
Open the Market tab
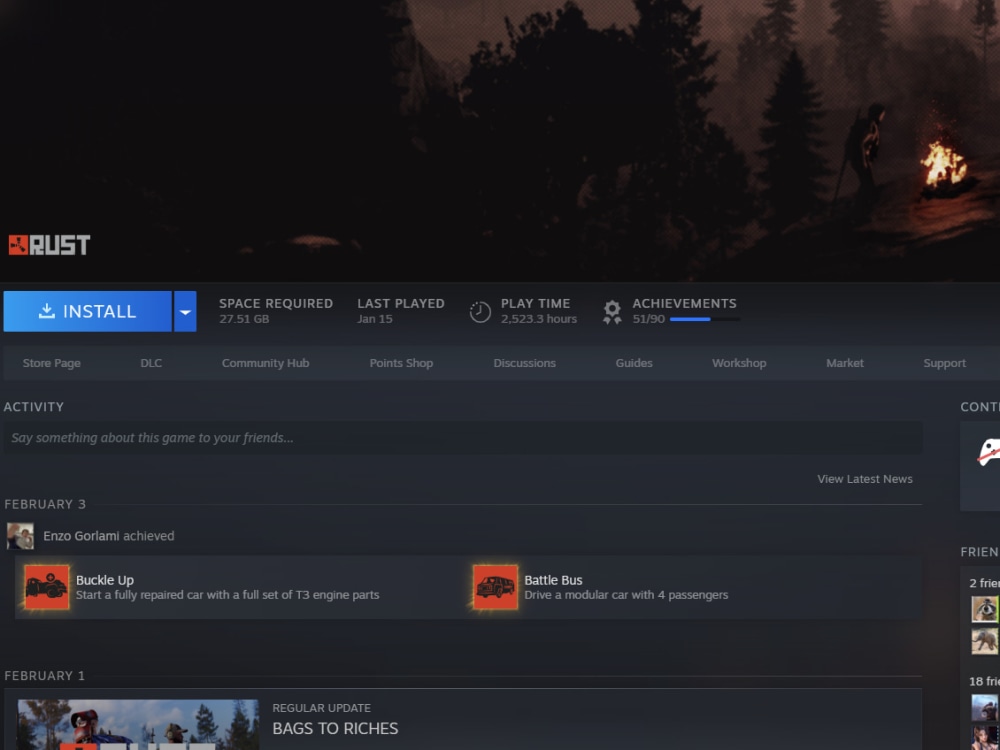click(845, 363)
